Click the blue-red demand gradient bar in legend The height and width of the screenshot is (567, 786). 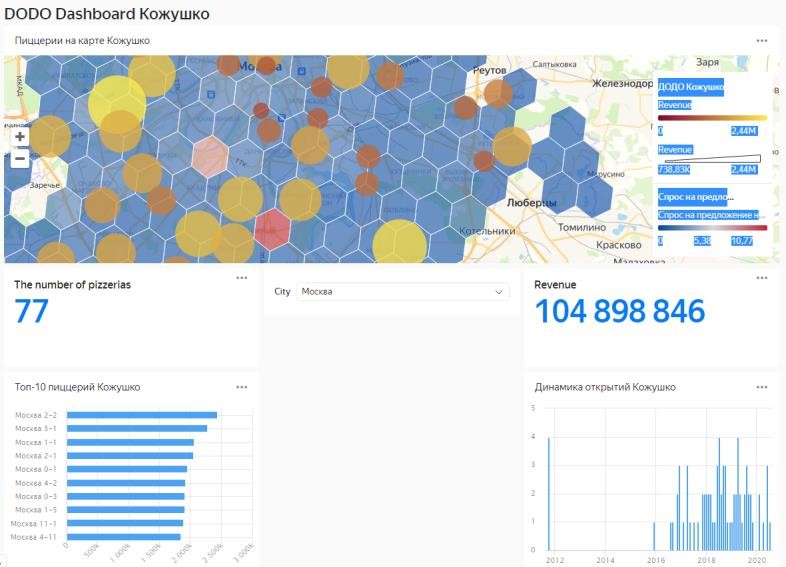coord(712,228)
